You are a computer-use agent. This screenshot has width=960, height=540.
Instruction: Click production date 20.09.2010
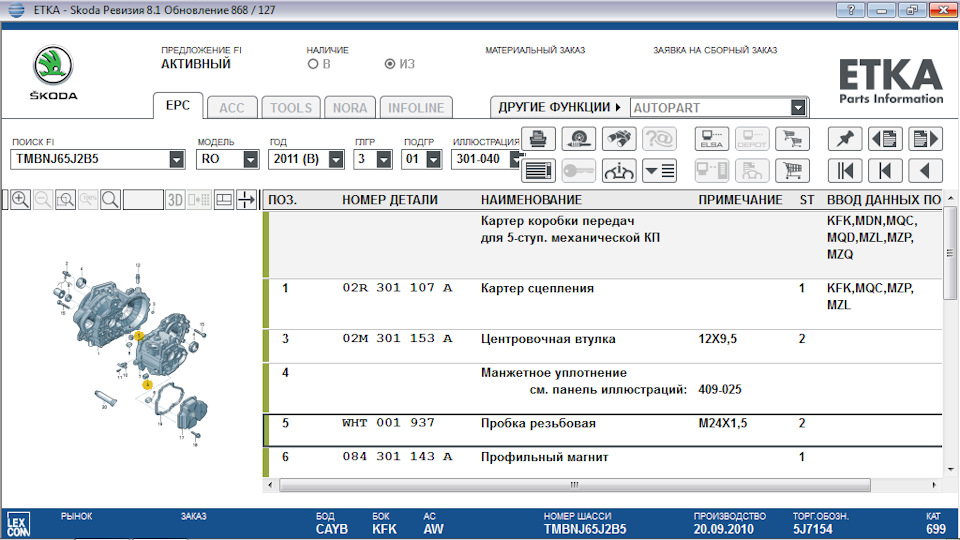click(723, 529)
